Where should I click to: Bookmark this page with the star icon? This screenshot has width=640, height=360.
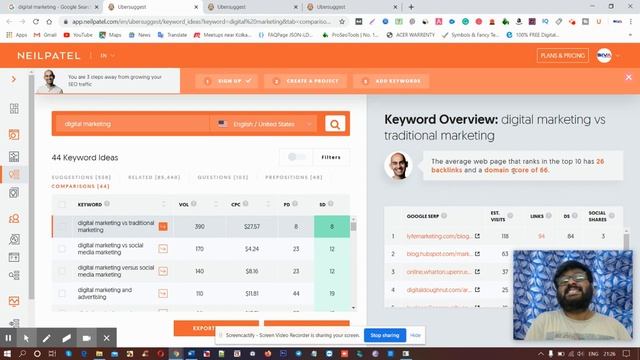tap(342, 22)
